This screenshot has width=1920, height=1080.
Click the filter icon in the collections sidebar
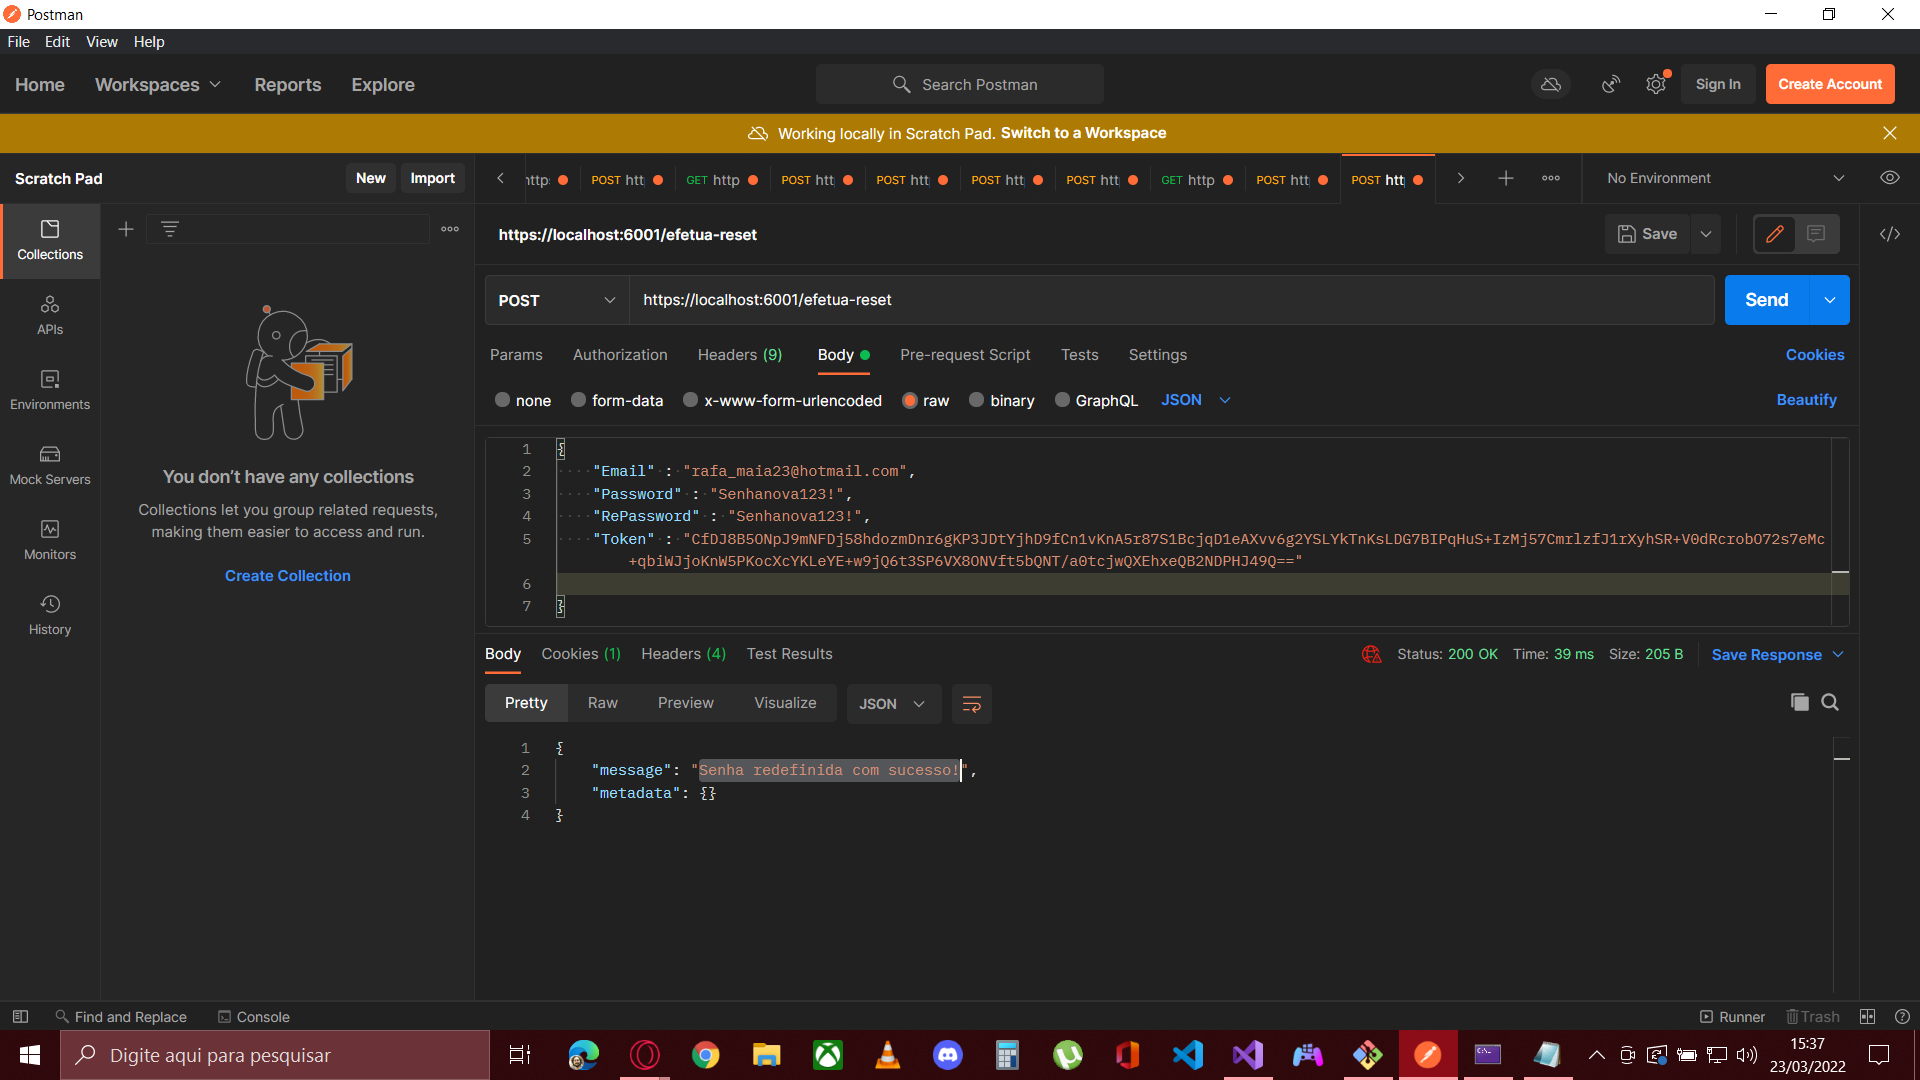pyautogui.click(x=170, y=229)
